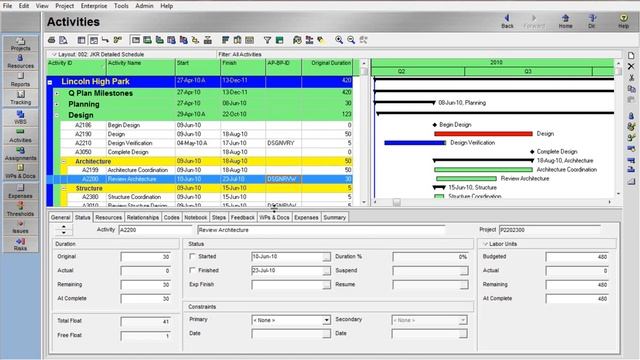Viewport: 640px width, 360px height.
Task: Click the activity table scroll down arrow
Action: (364, 202)
